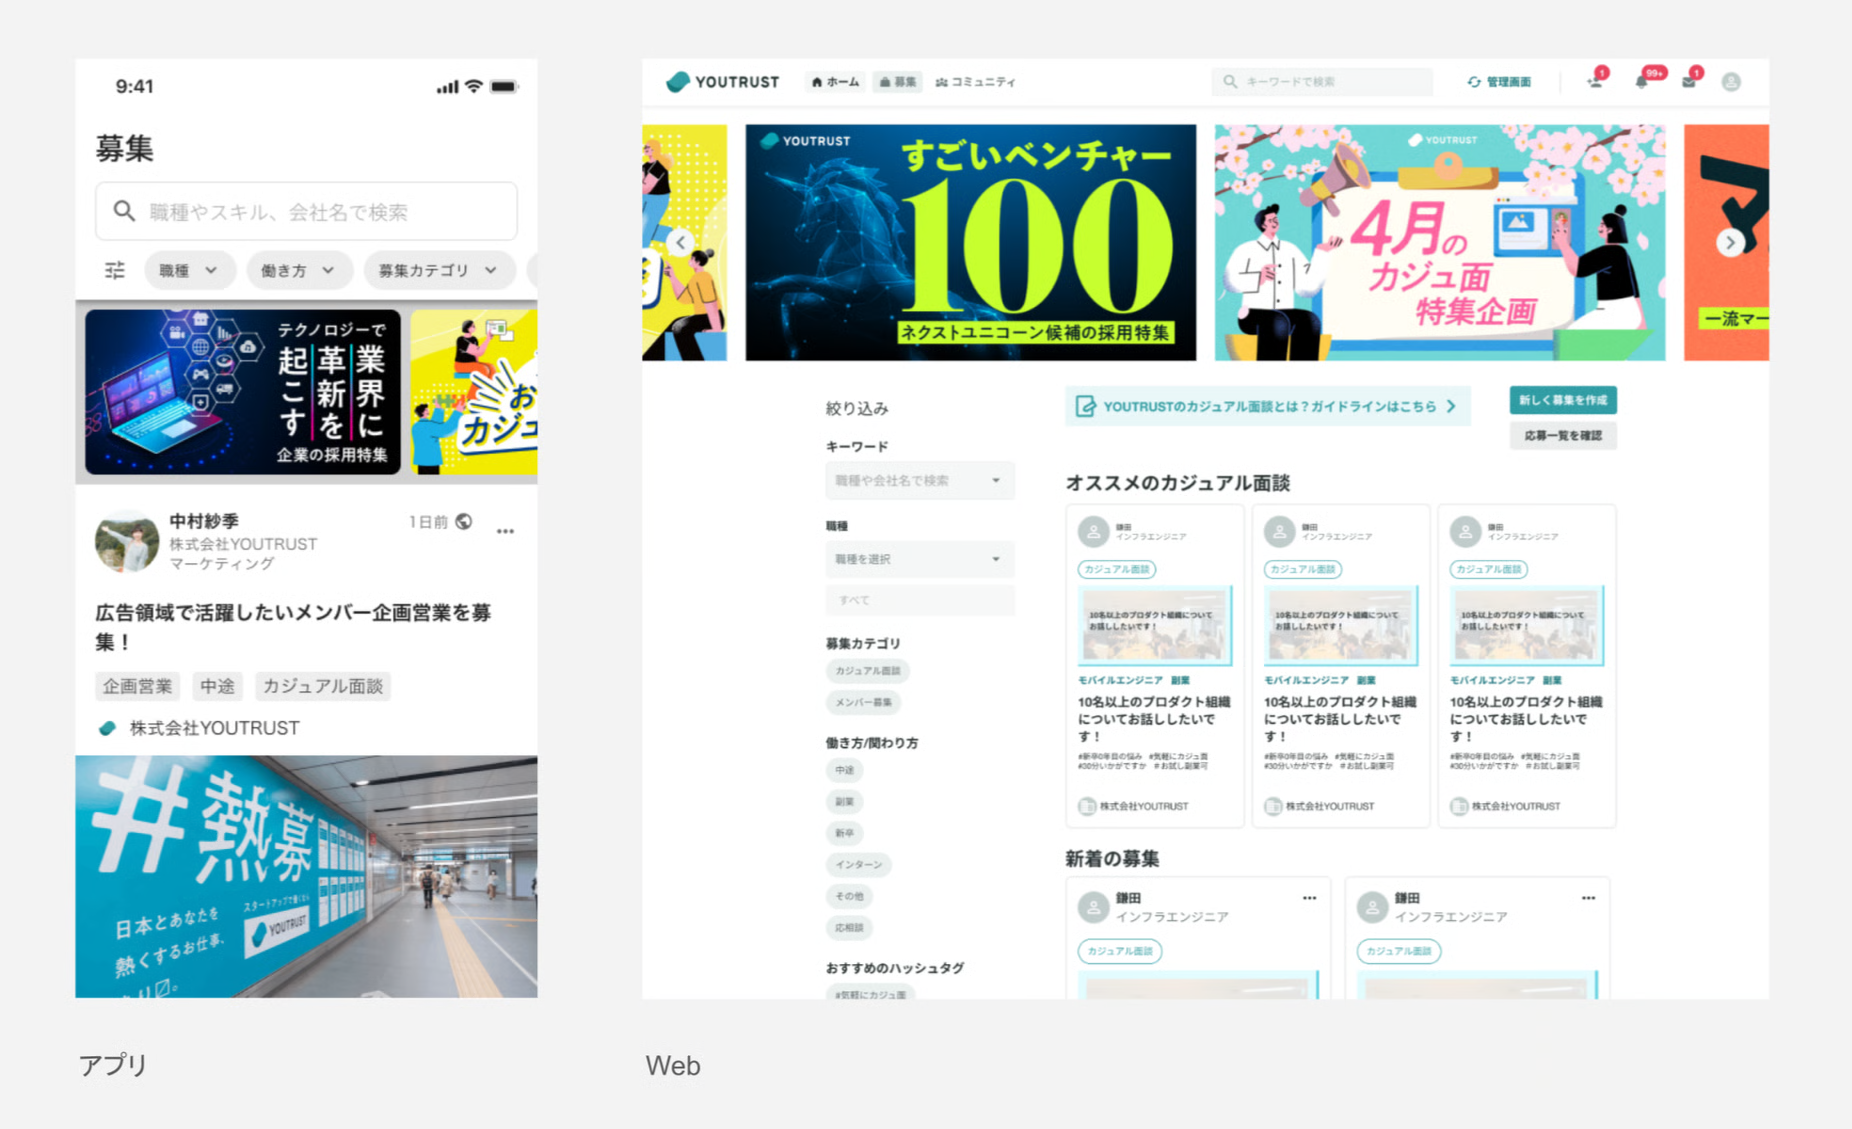Click the 新しく募集を作成 button
This screenshot has height=1129, width=1852.
point(1563,399)
